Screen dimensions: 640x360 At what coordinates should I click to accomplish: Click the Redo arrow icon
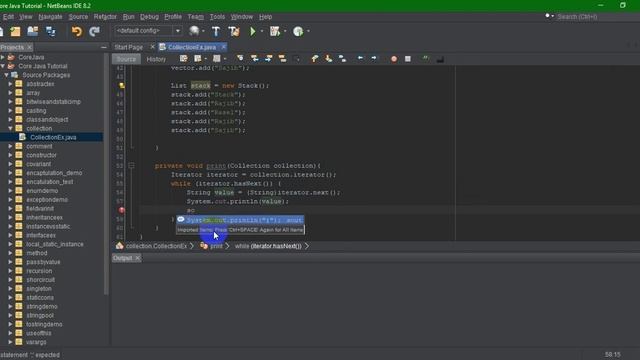pyautogui.click(x=95, y=31)
